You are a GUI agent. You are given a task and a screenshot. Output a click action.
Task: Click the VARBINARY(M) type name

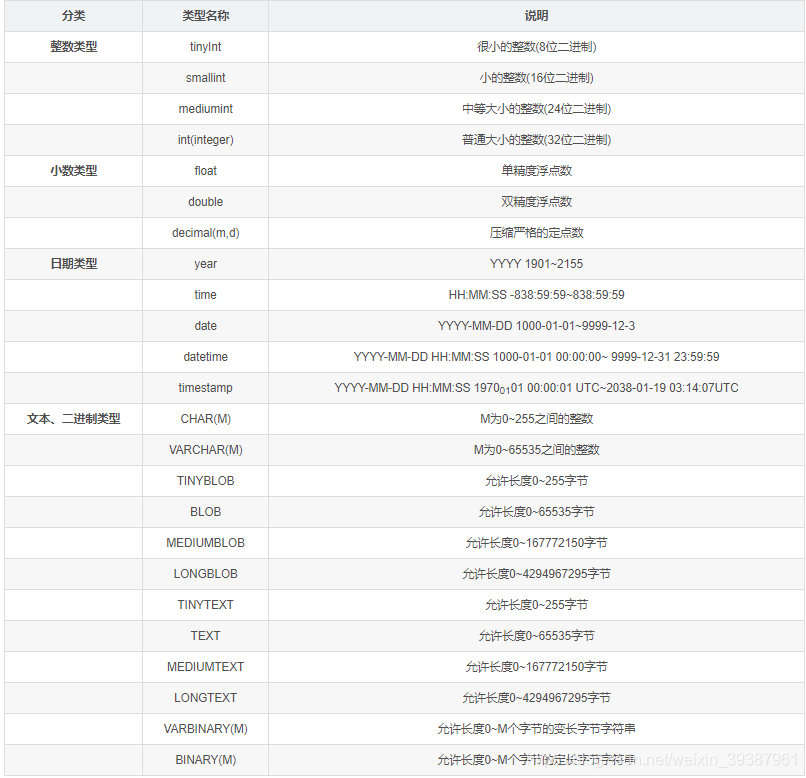(x=206, y=729)
